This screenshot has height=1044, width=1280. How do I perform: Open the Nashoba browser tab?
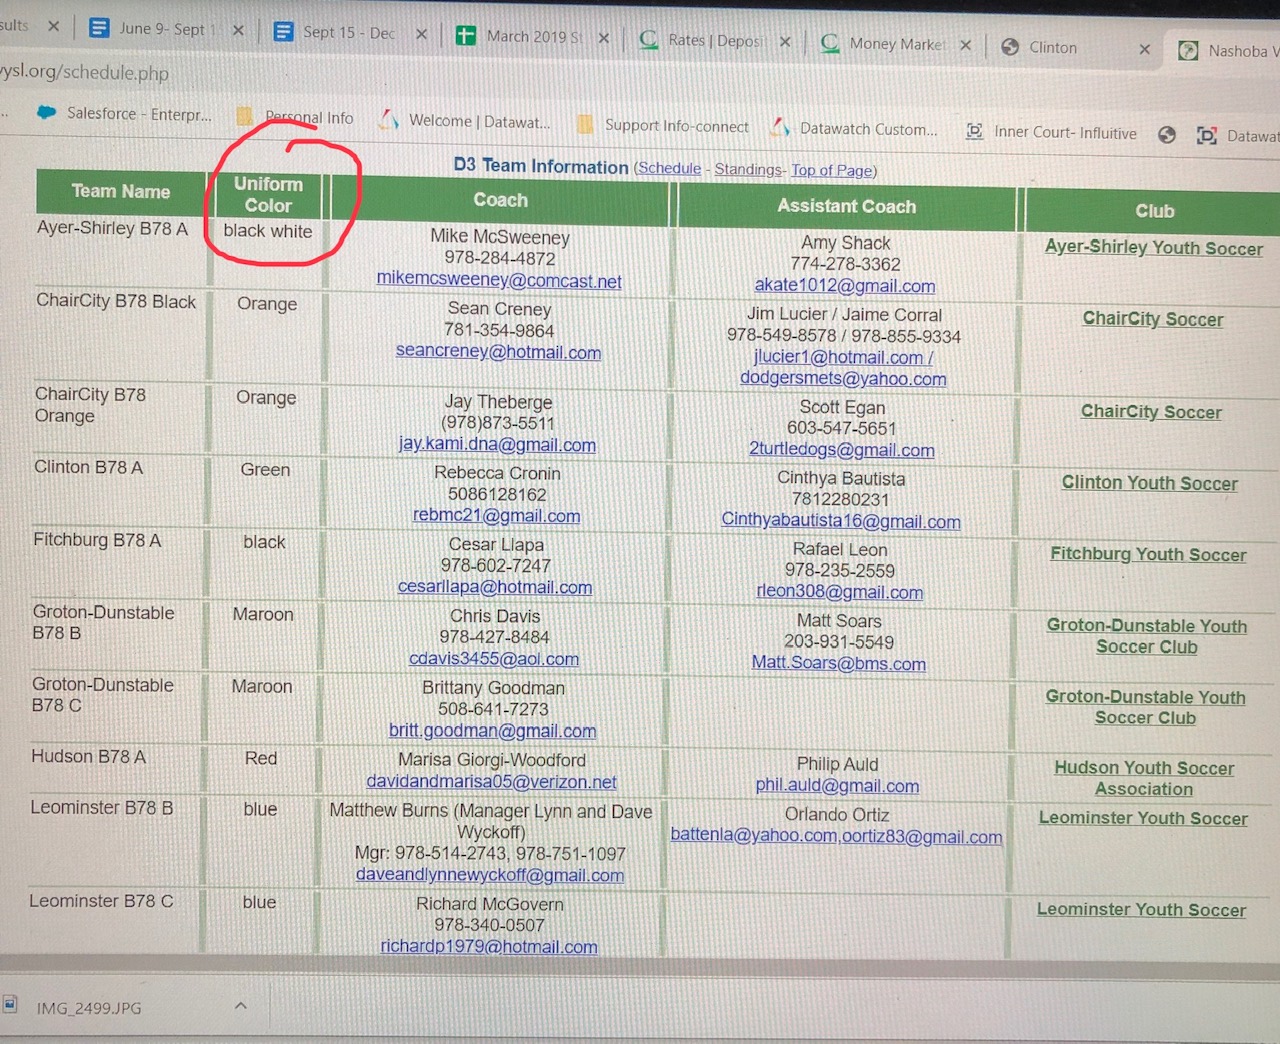pyautogui.click(x=1230, y=51)
